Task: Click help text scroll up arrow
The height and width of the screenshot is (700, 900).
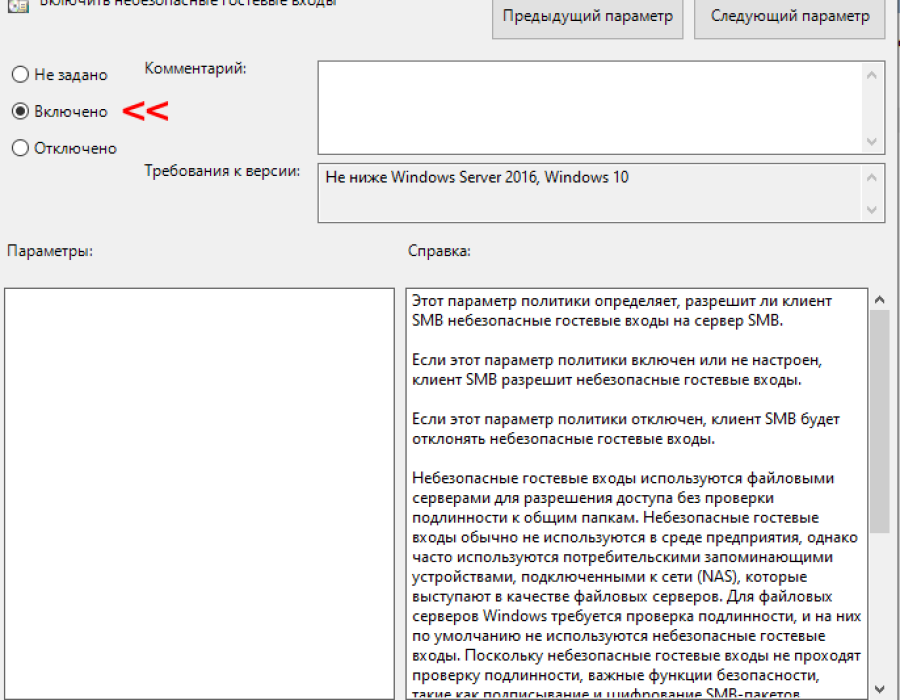Action: (879, 300)
